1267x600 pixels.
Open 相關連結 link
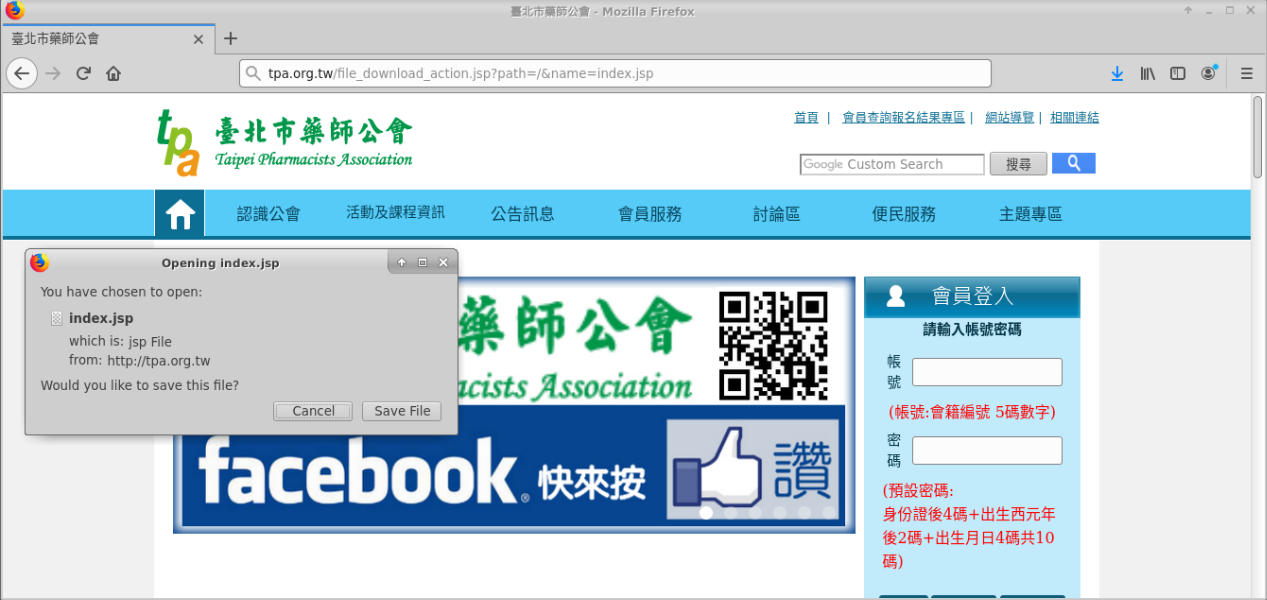pyautogui.click(x=1074, y=118)
